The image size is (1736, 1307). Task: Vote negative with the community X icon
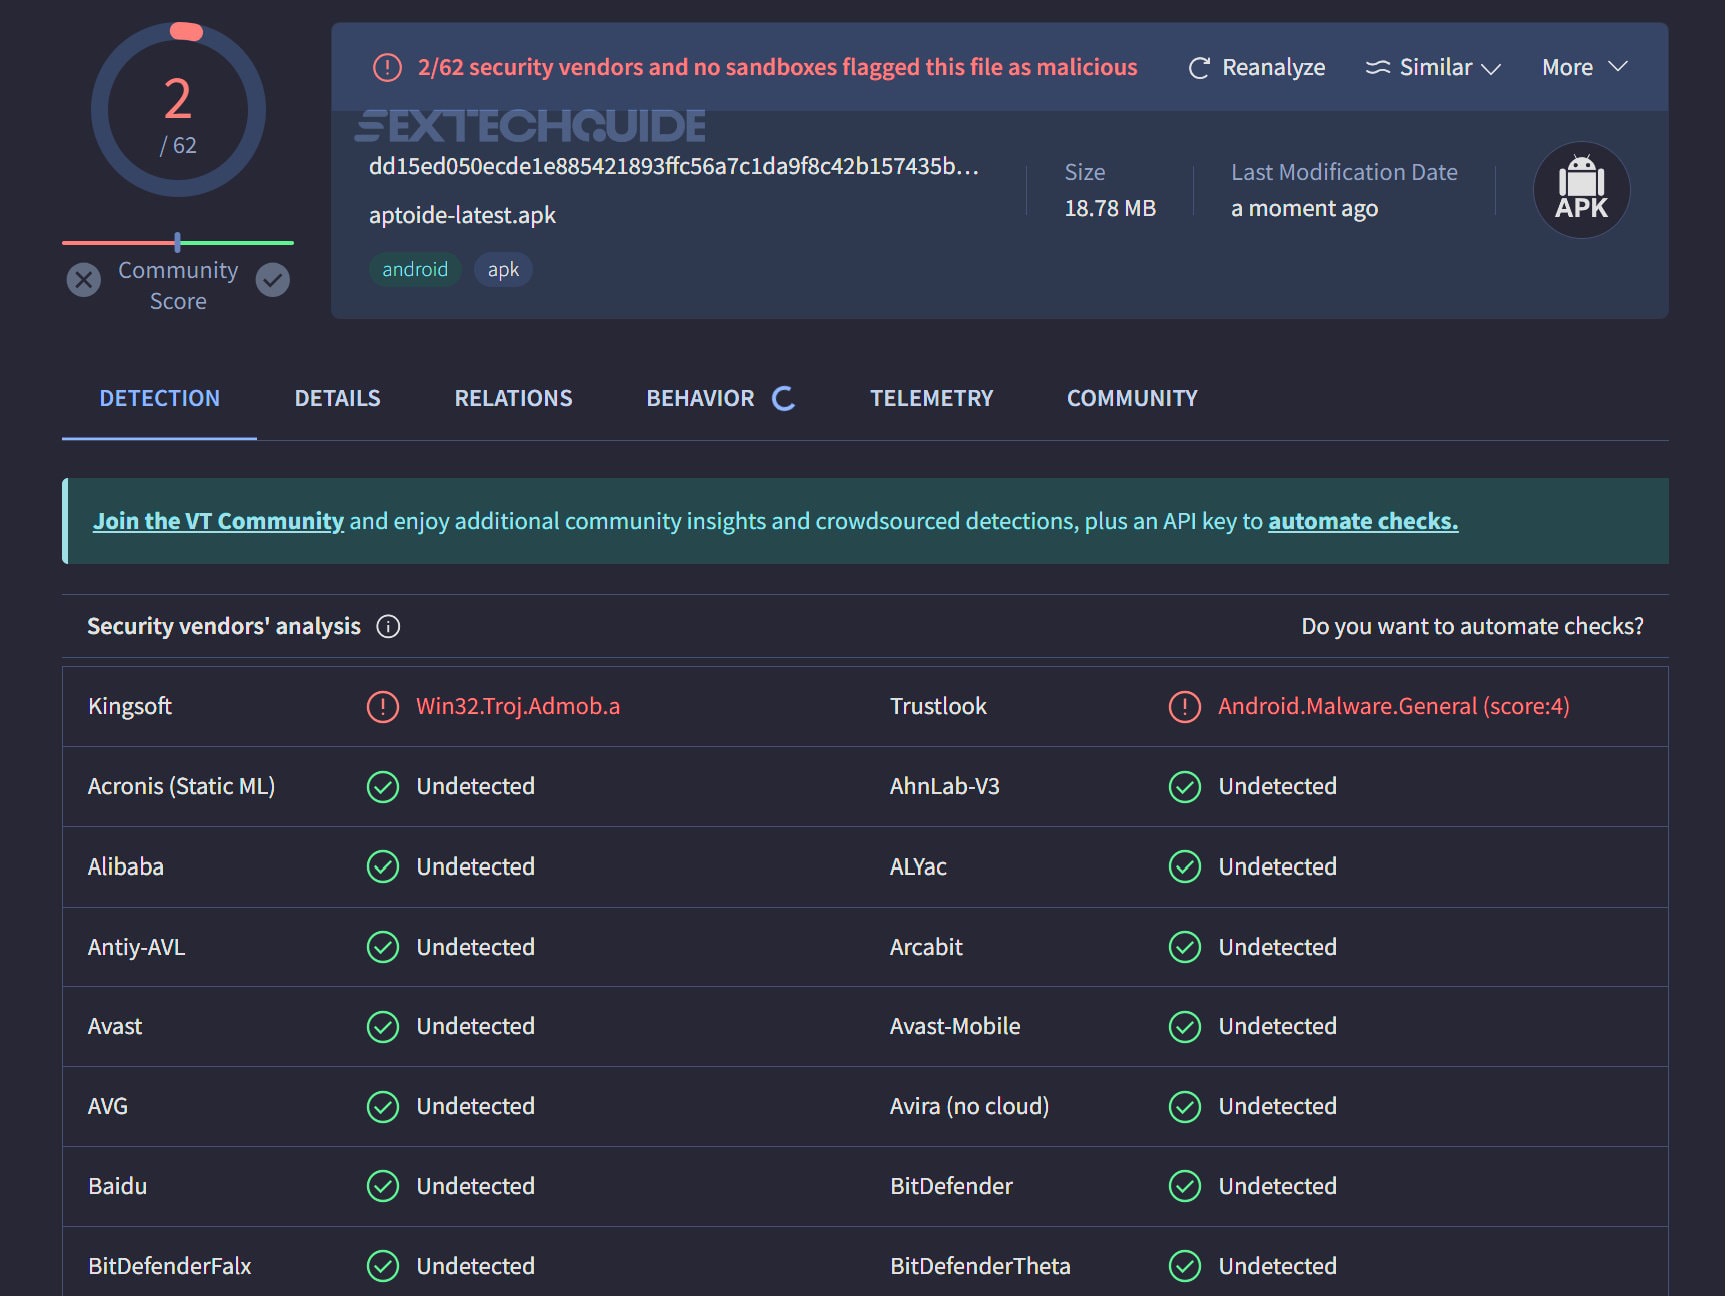click(x=84, y=281)
